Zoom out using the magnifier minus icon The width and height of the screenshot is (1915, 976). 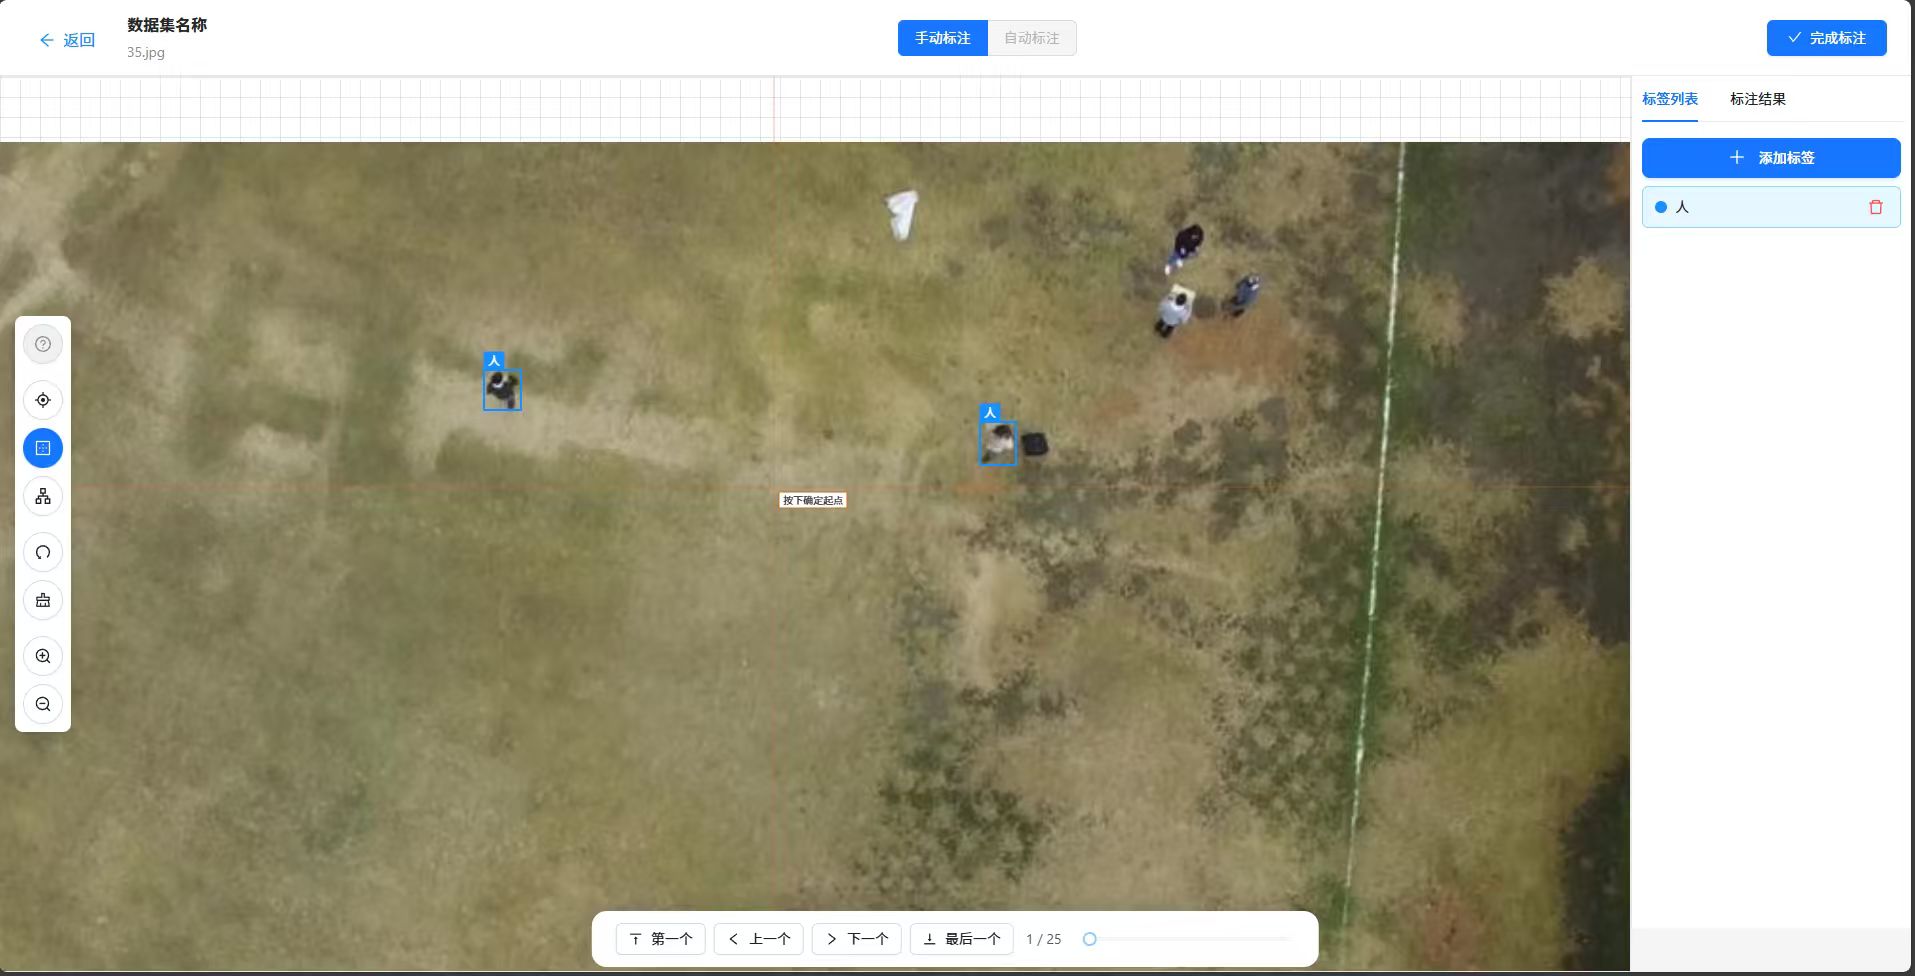coord(43,704)
